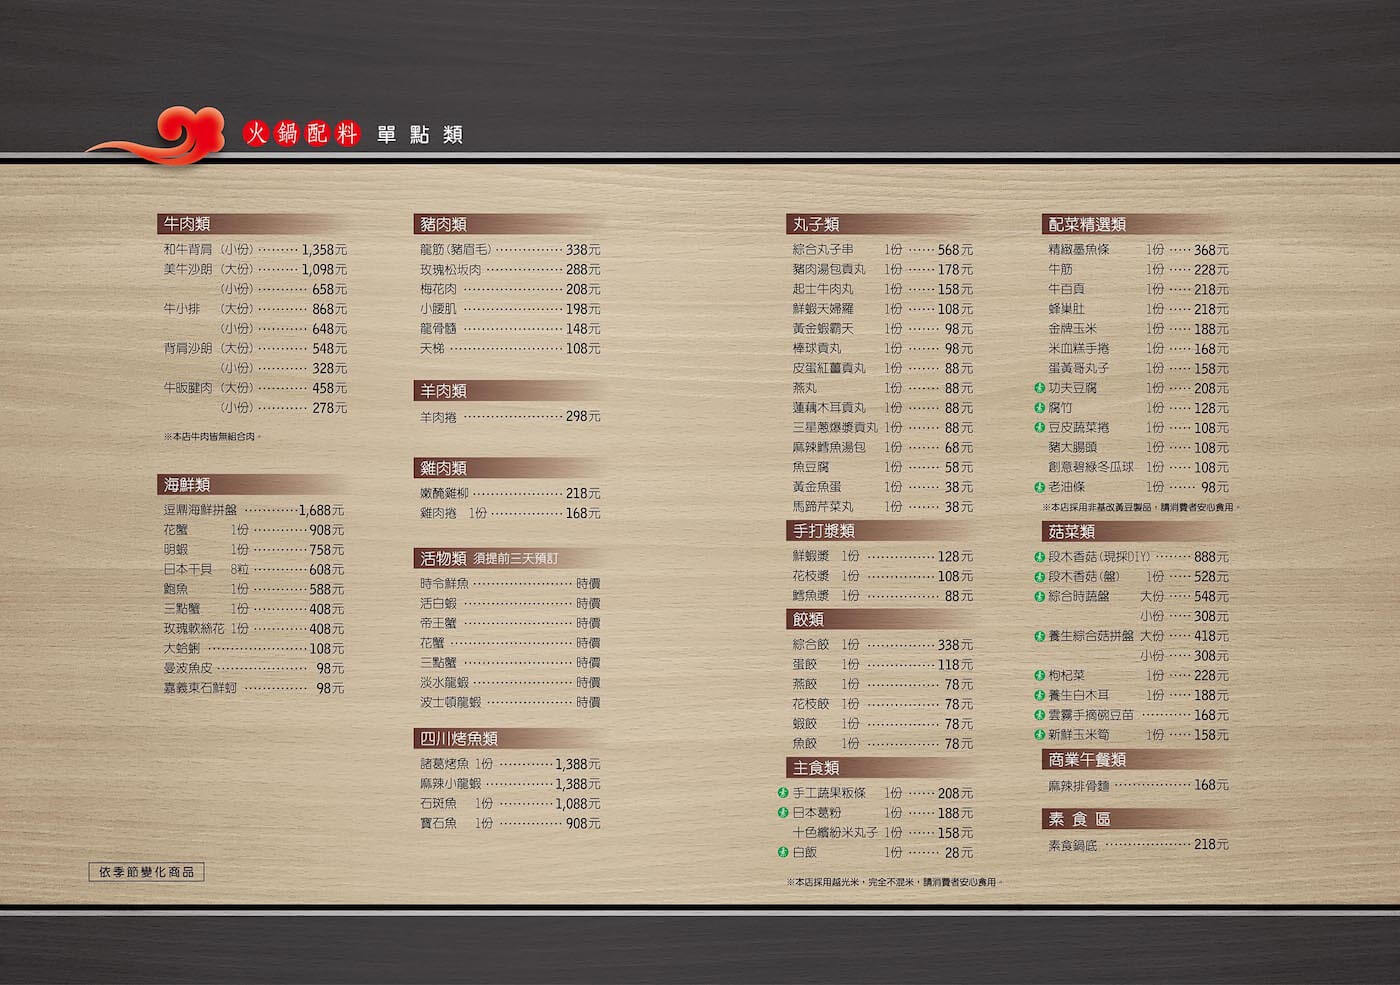The height and width of the screenshot is (985, 1400).
Task: Select the 麻辣排骨麵 menu item
Action: click(1079, 786)
